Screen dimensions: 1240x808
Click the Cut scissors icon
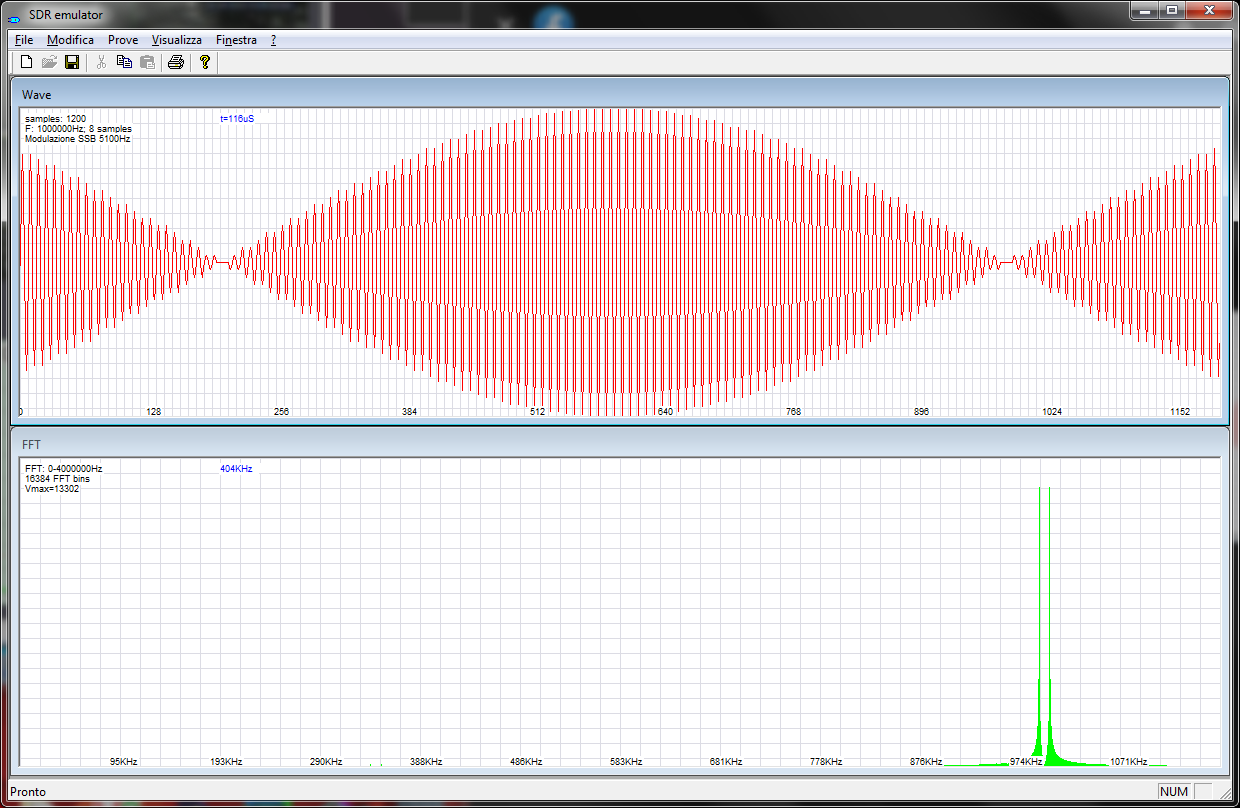pyautogui.click(x=101, y=63)
